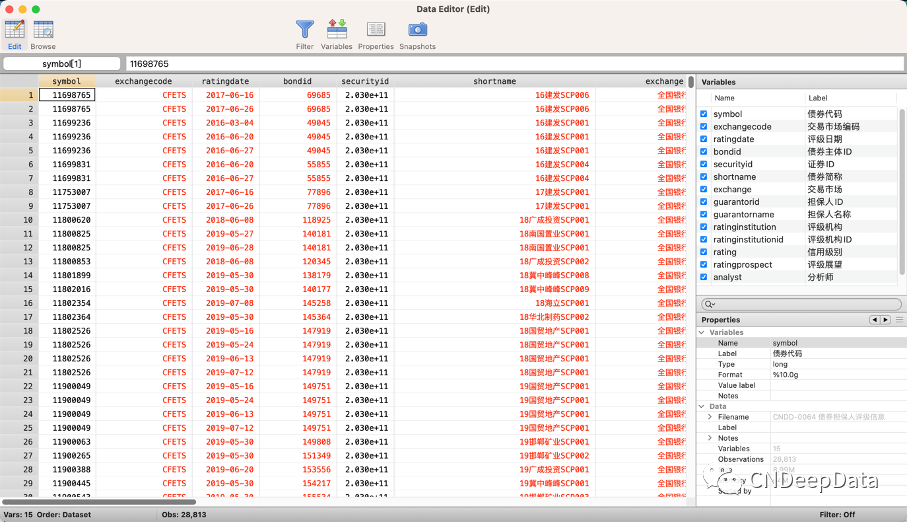Select bondid cell 118925

click(298, 220)
